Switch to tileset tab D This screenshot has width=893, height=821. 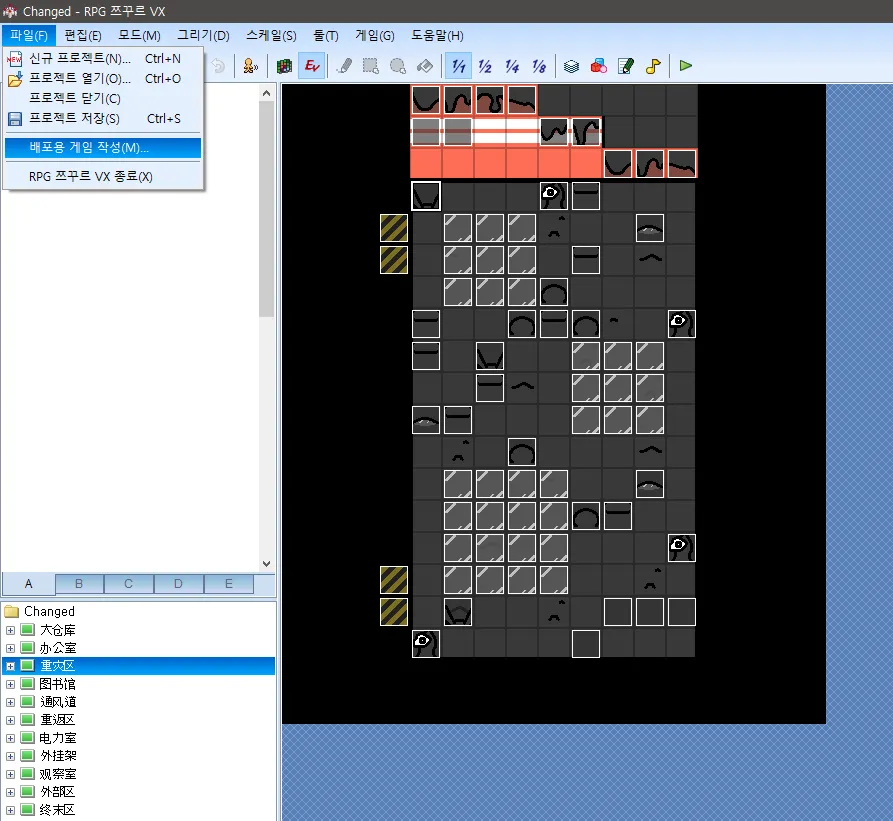[178, 584]
